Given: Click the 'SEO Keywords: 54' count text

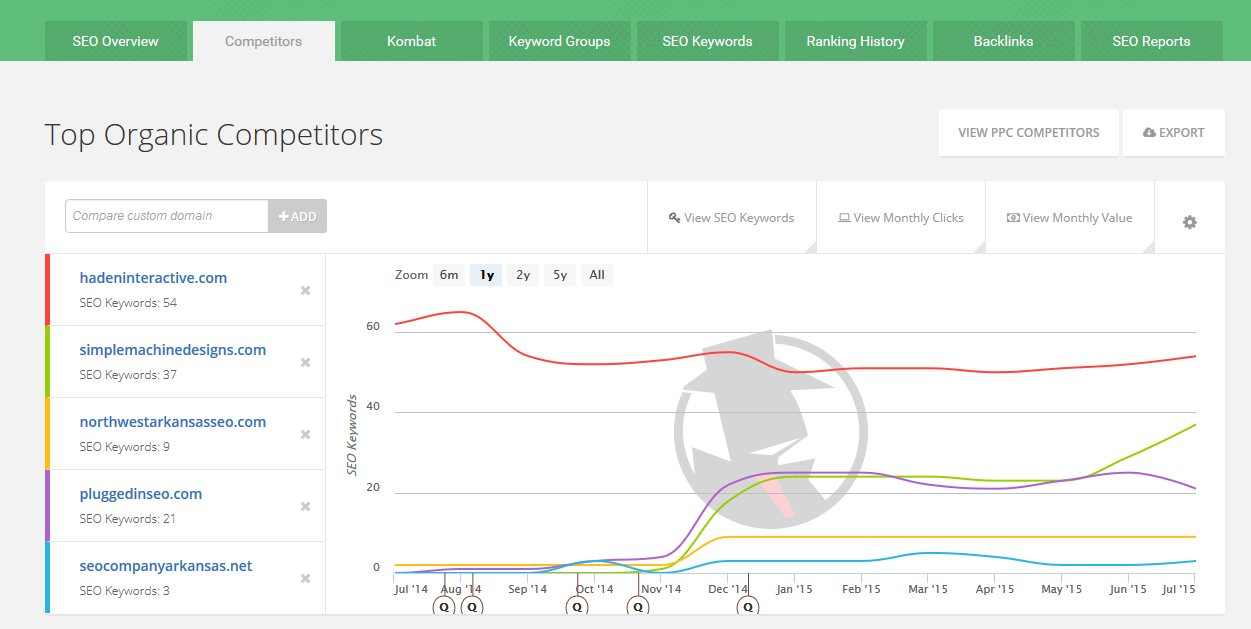Looking at the screenshot, I should [128, 303].
